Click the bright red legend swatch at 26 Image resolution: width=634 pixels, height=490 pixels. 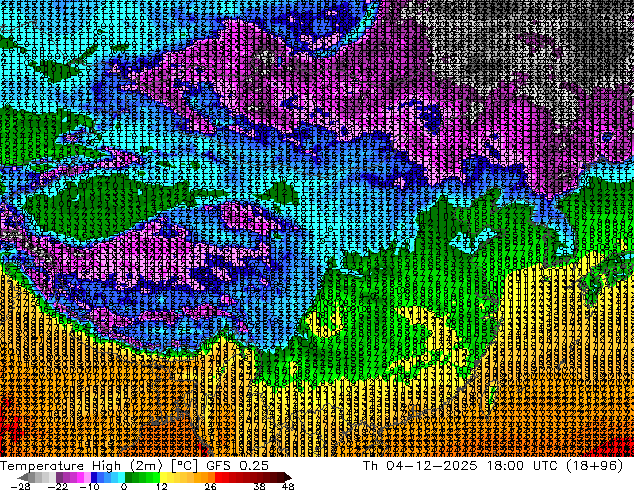pos(218,477)
